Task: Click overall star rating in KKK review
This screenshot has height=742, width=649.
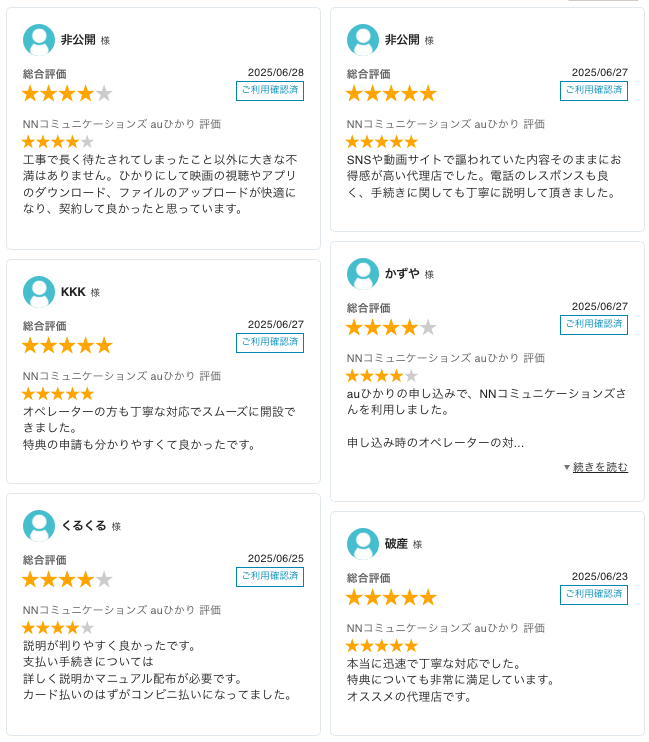Action: (x=67, y=345)
